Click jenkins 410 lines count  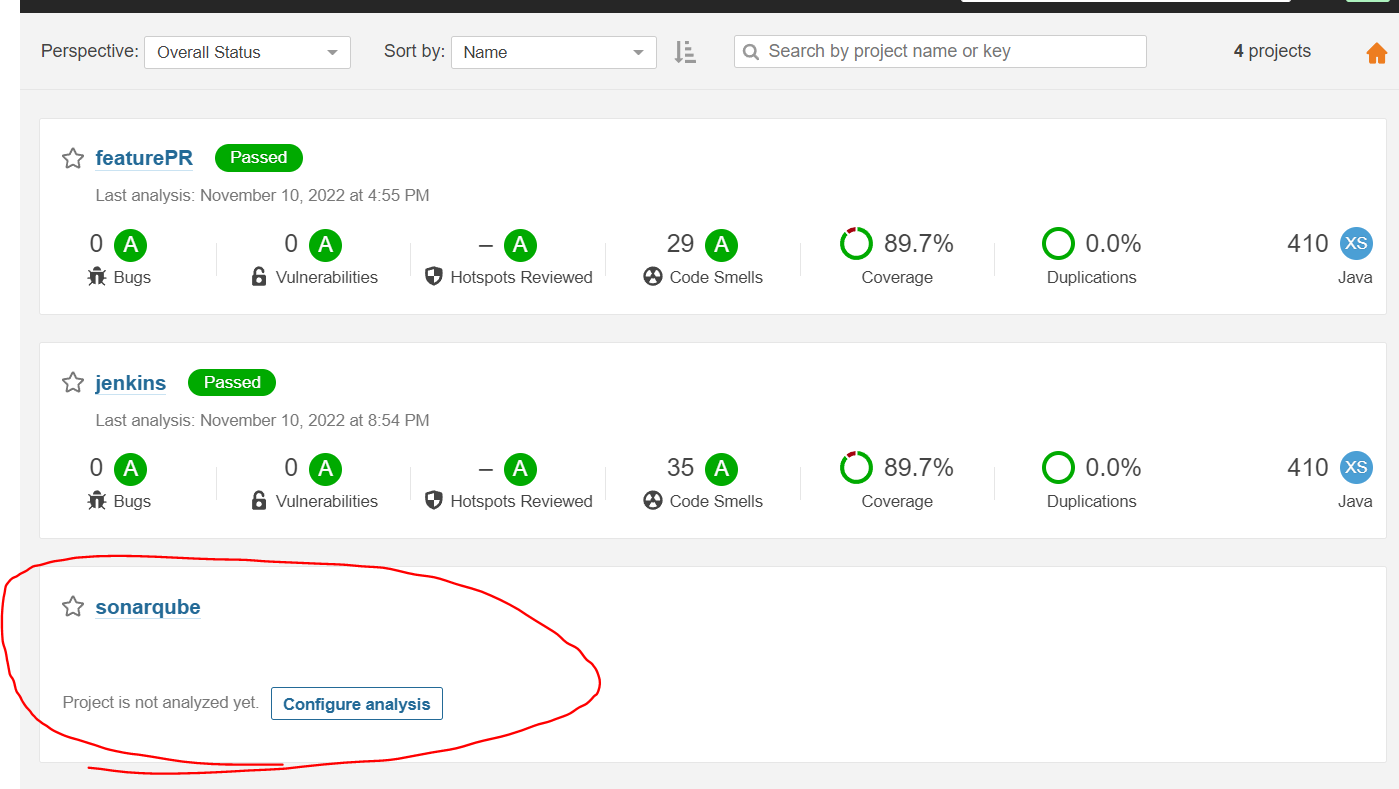[1308, 468]
